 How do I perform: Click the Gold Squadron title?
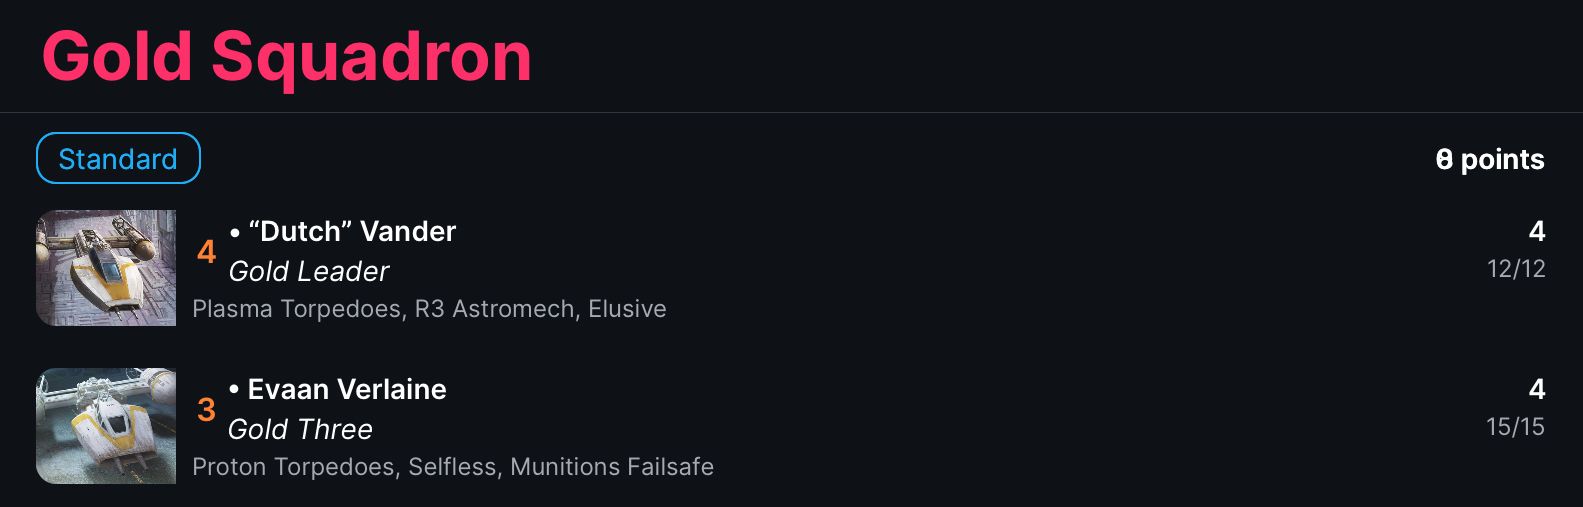pos(287,56)
